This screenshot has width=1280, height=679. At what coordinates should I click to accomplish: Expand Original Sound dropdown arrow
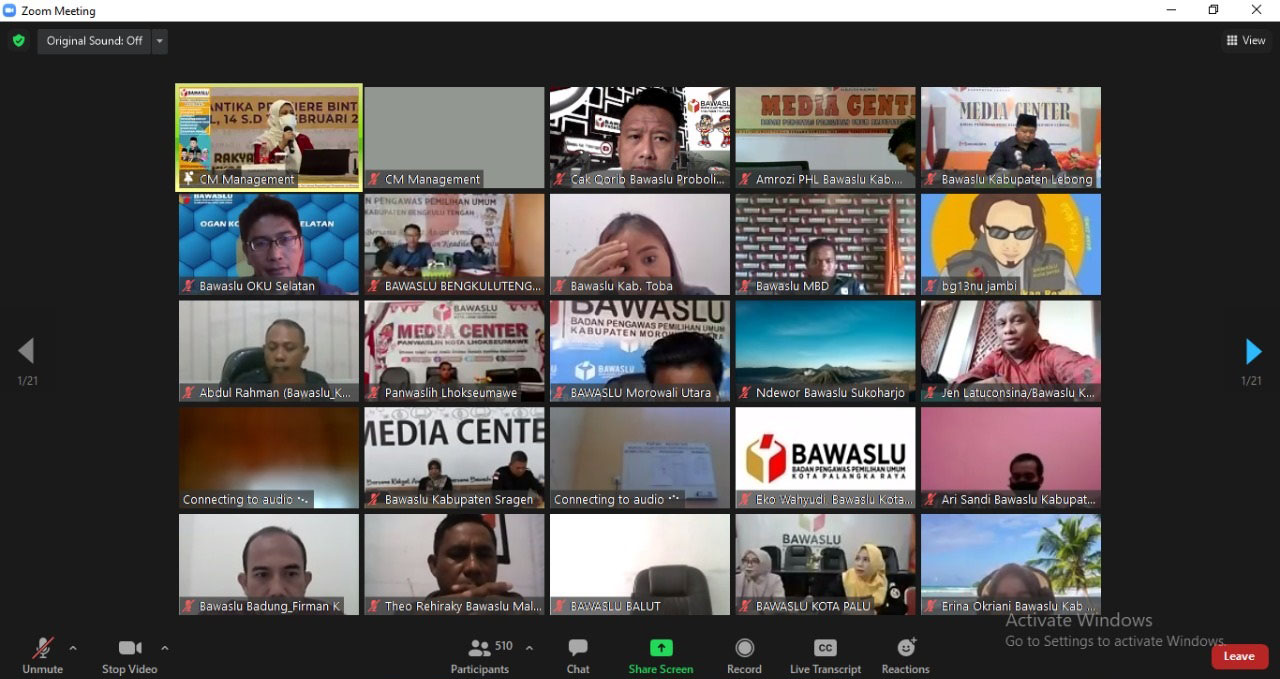(160, 41)
